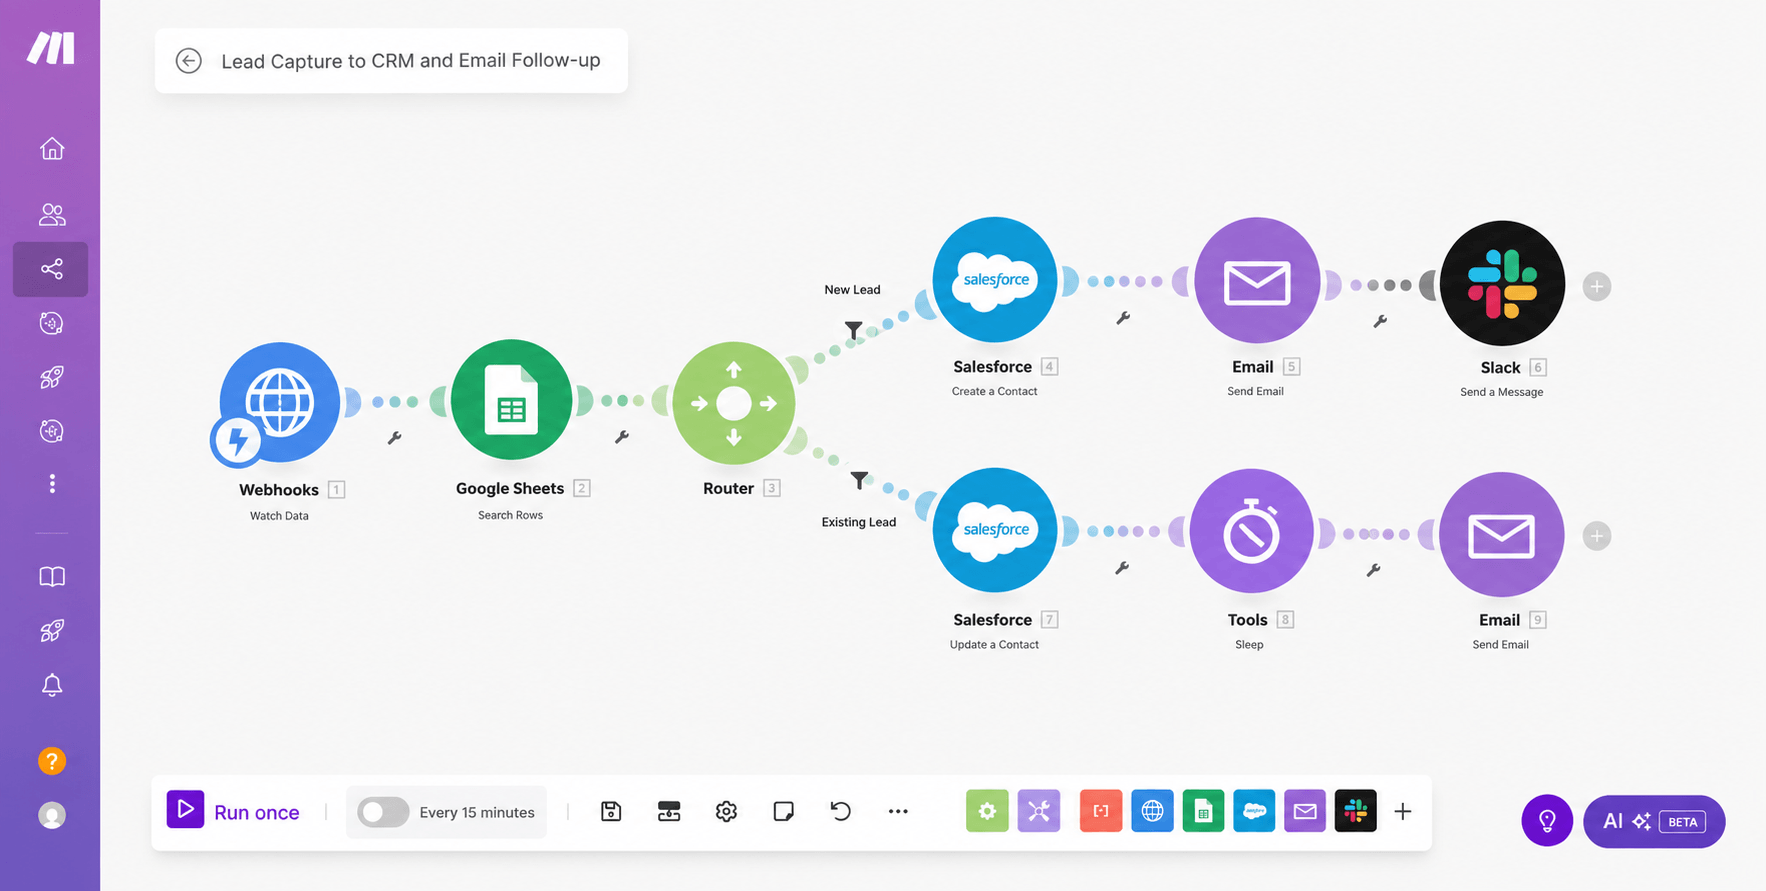Viewport: 1766px width, 891px height.
Task: Open the New Lead filter icon
Action: click(x=853, y=329)
